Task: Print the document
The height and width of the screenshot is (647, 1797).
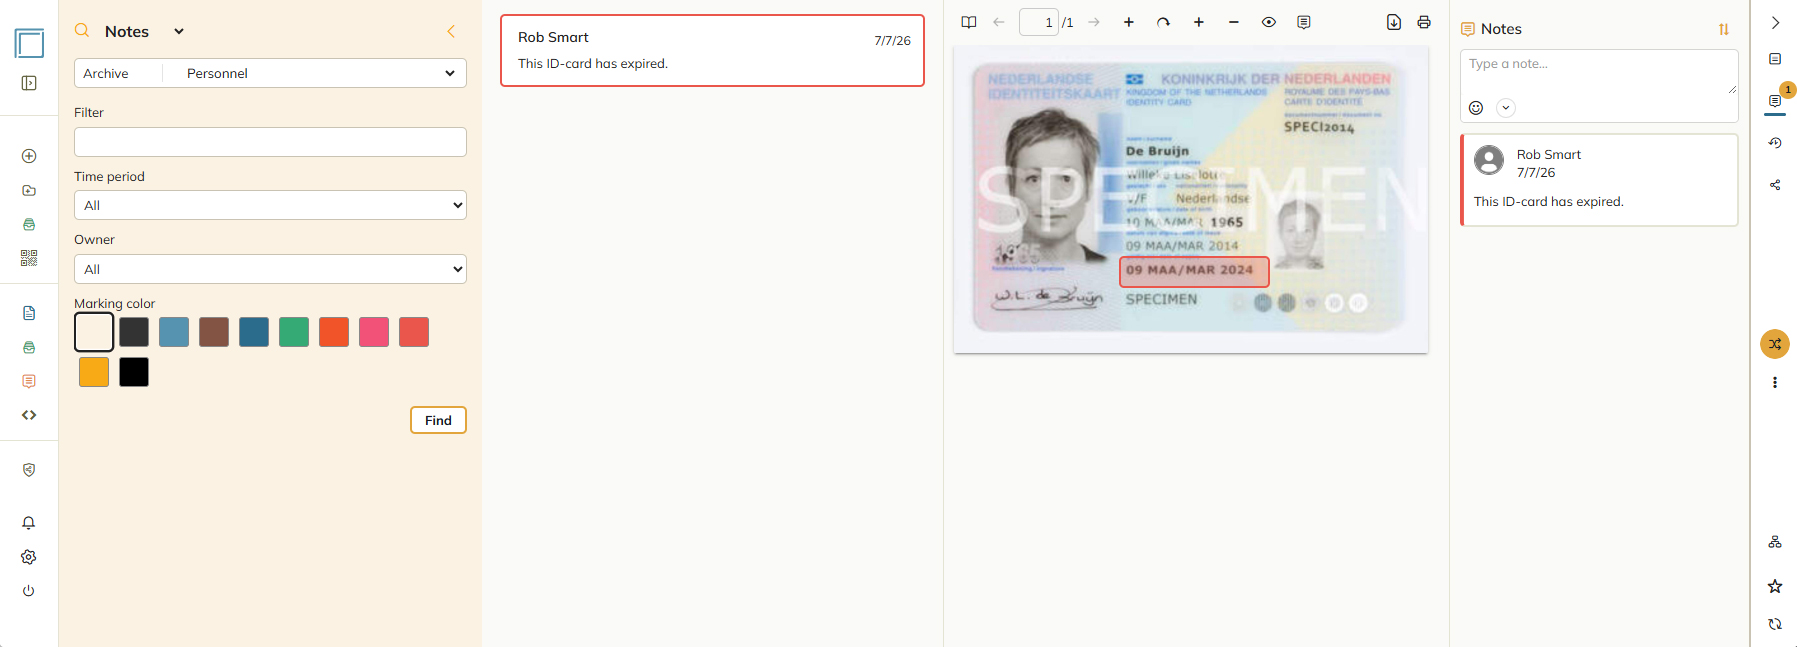Action: tap(1424, 22)
